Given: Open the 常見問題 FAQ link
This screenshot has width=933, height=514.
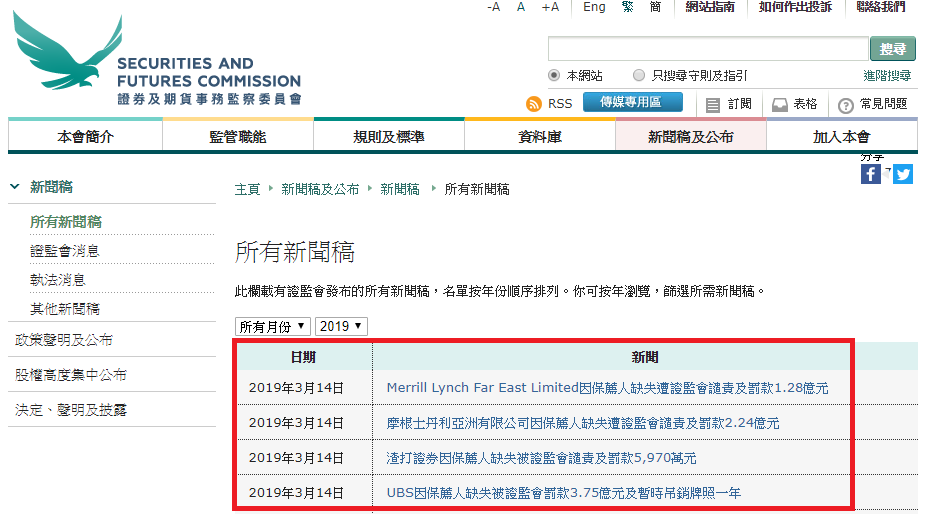Looking at the screenshot, I should pyautogui.click(x=873, y=104).
